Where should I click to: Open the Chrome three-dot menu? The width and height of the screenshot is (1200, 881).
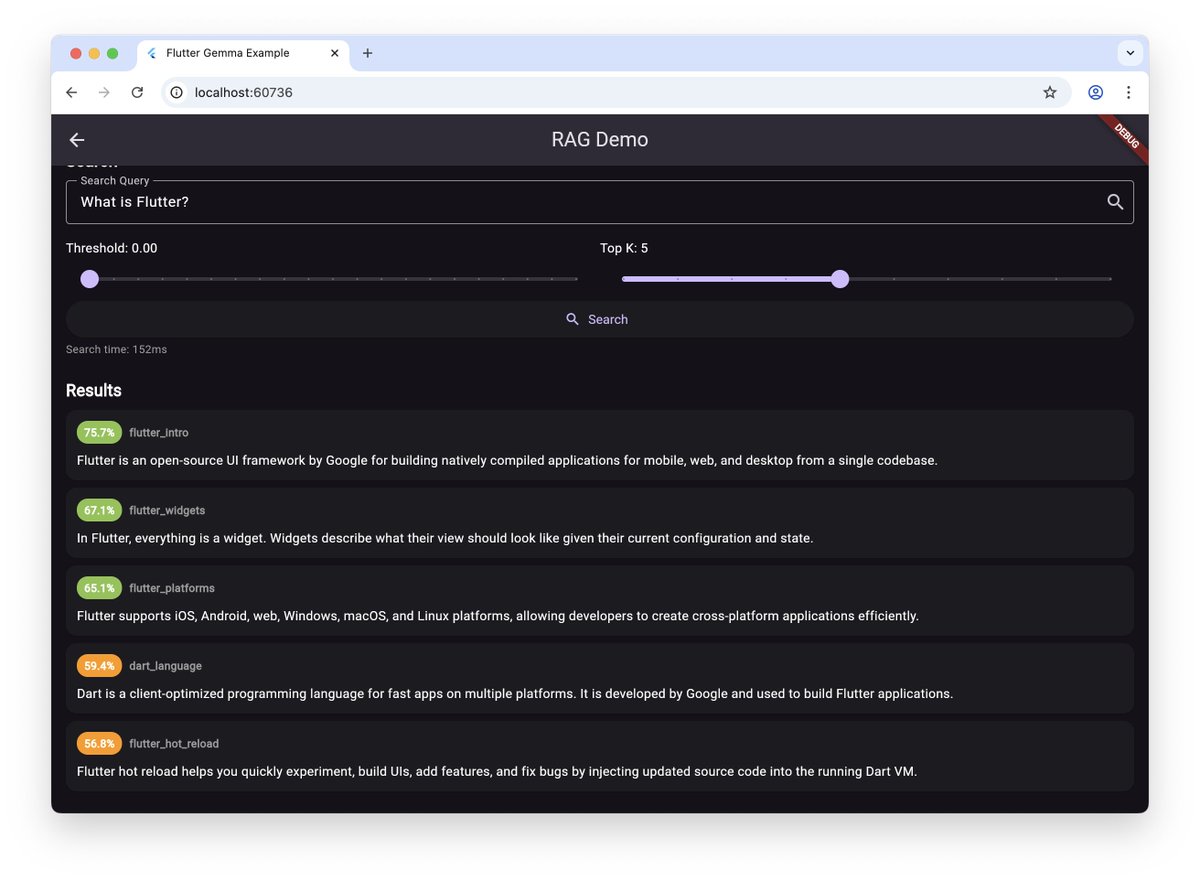click(1128, 92)
